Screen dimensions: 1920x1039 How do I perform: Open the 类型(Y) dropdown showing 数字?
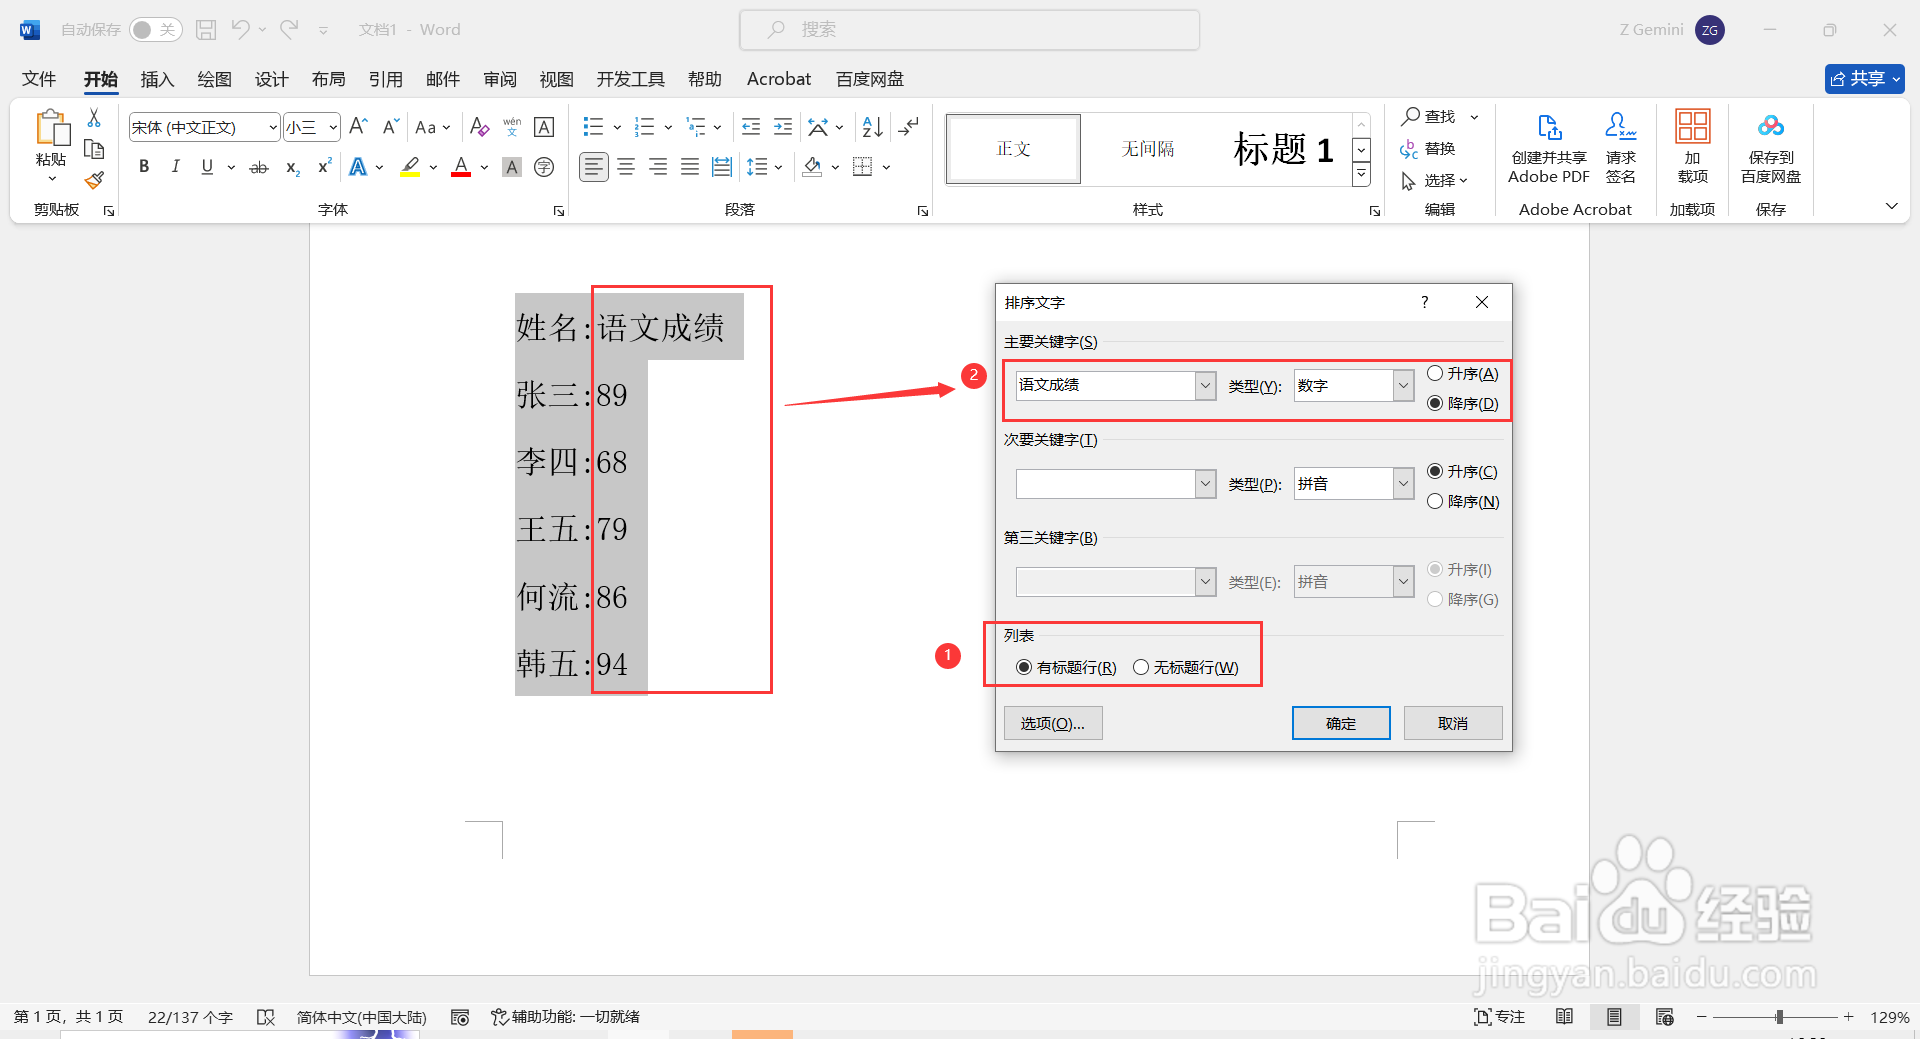[x=1404, y=385]
